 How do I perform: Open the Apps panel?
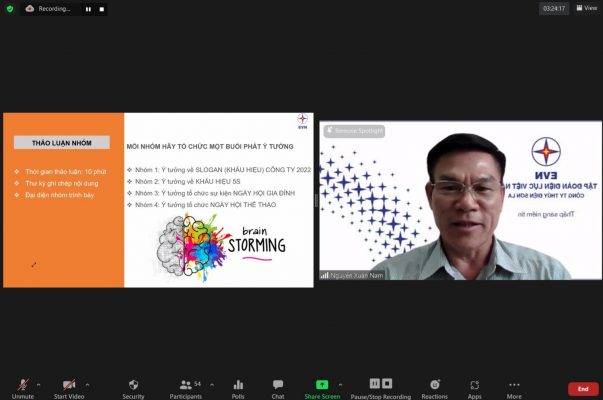[475, 387]
